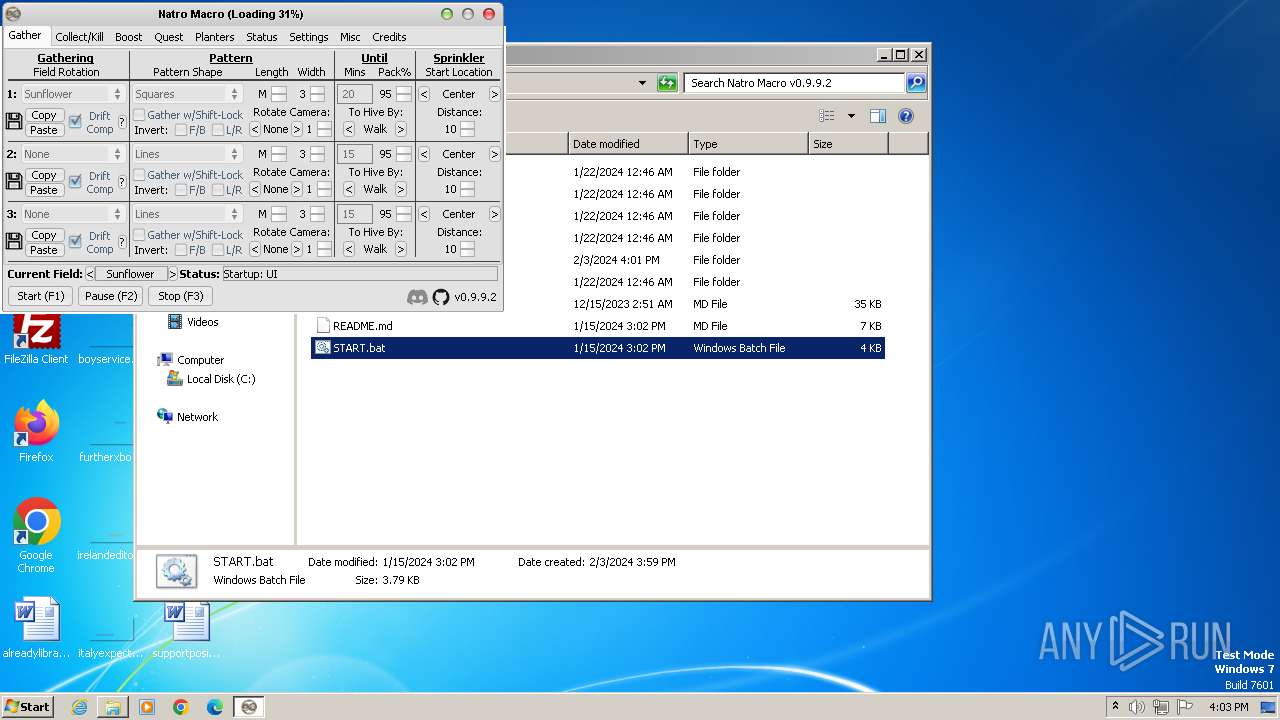Check Invert L/R for field 1

[x=218, y=130]
